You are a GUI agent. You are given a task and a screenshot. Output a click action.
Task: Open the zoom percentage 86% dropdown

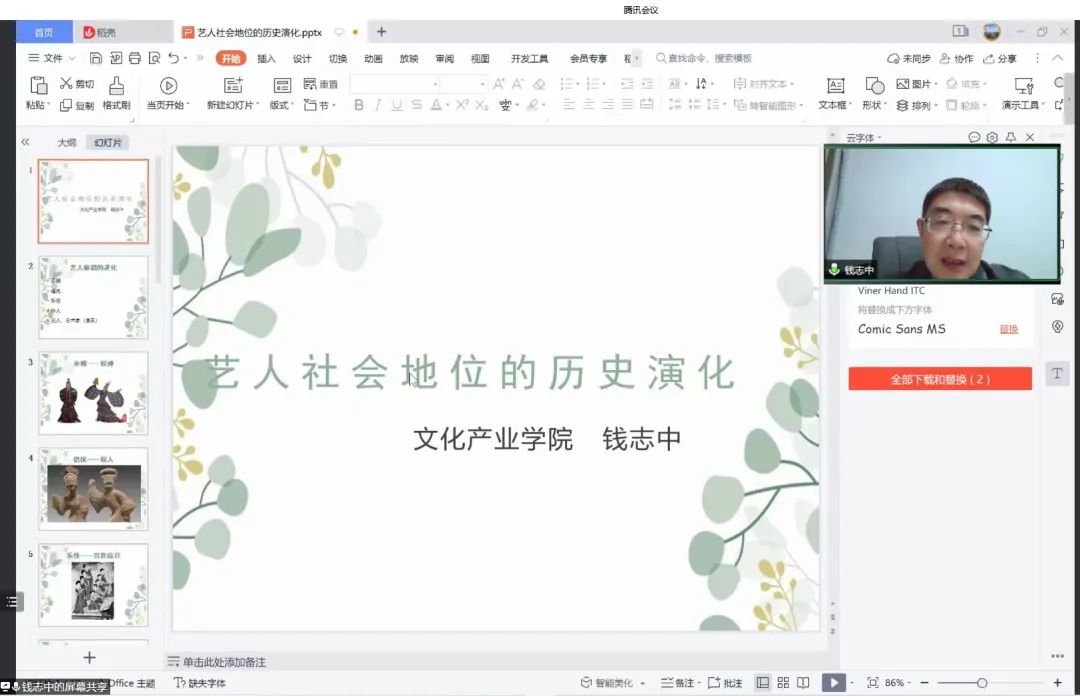tap(897, 683)
